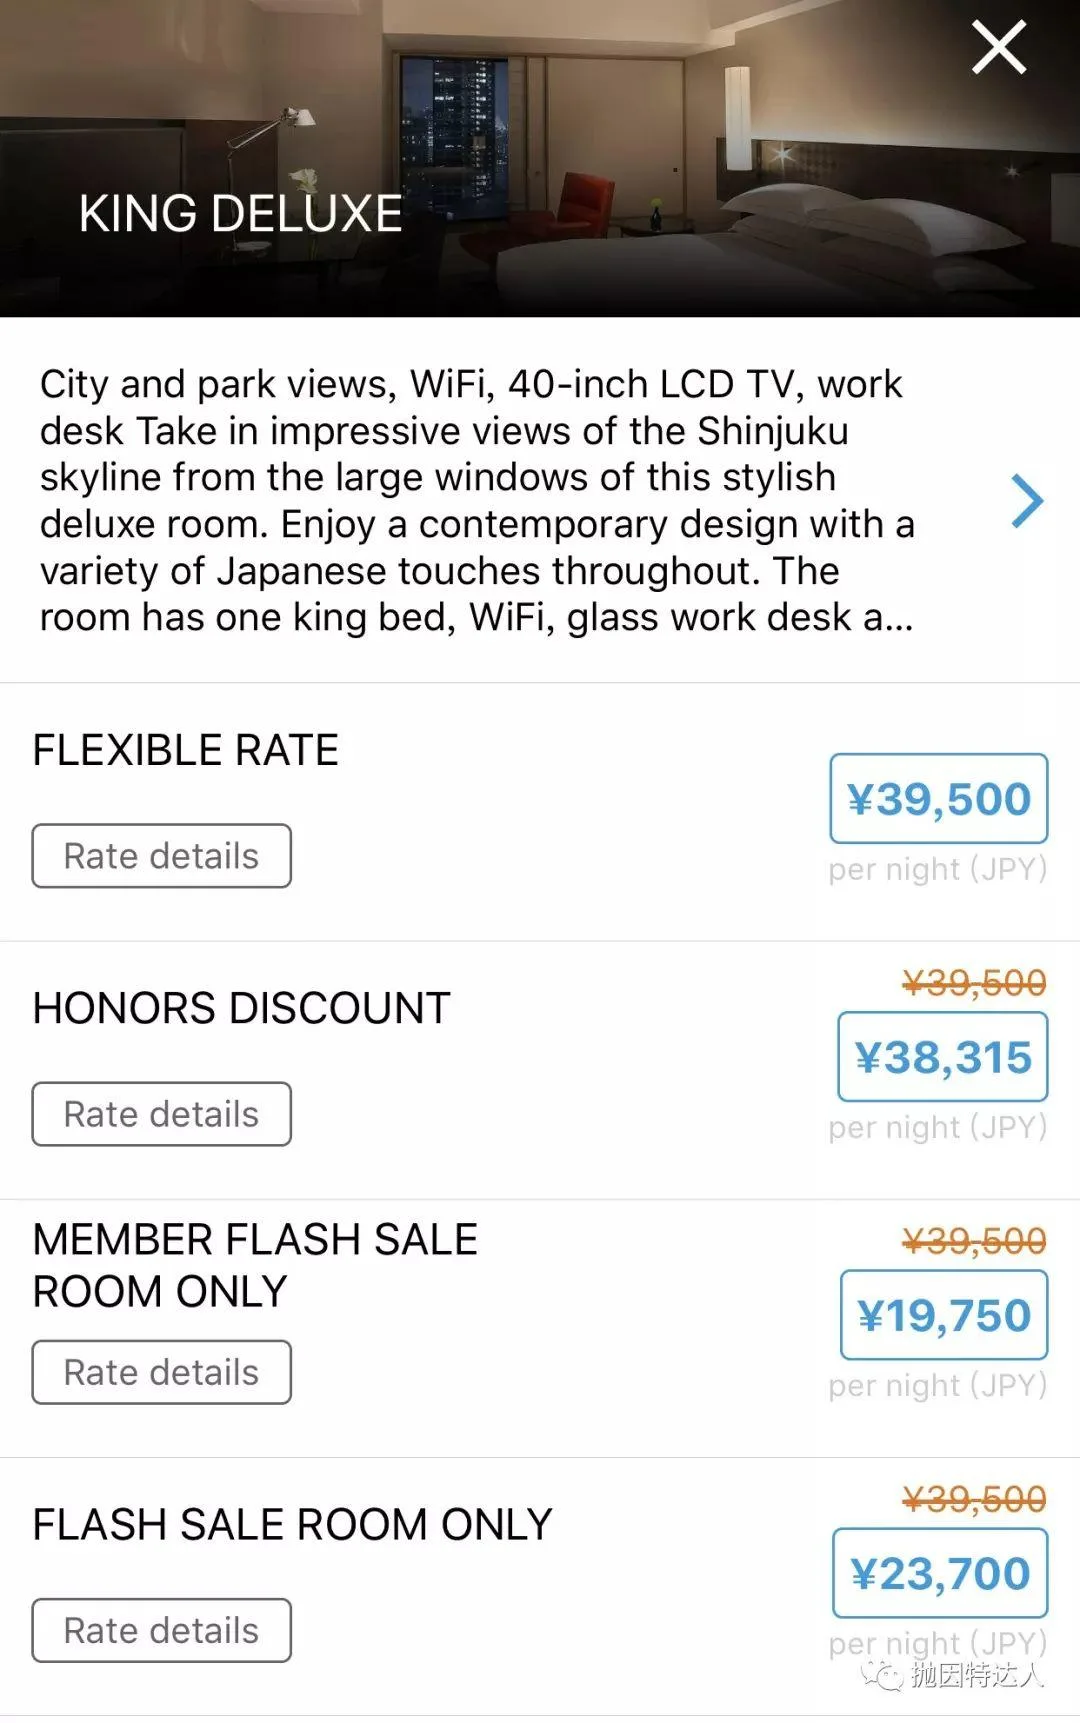The width and height of the screenshot is (1080, 1723).
Task: View Rate details for Honors Discount
Action: click(x=161, y=1114)
